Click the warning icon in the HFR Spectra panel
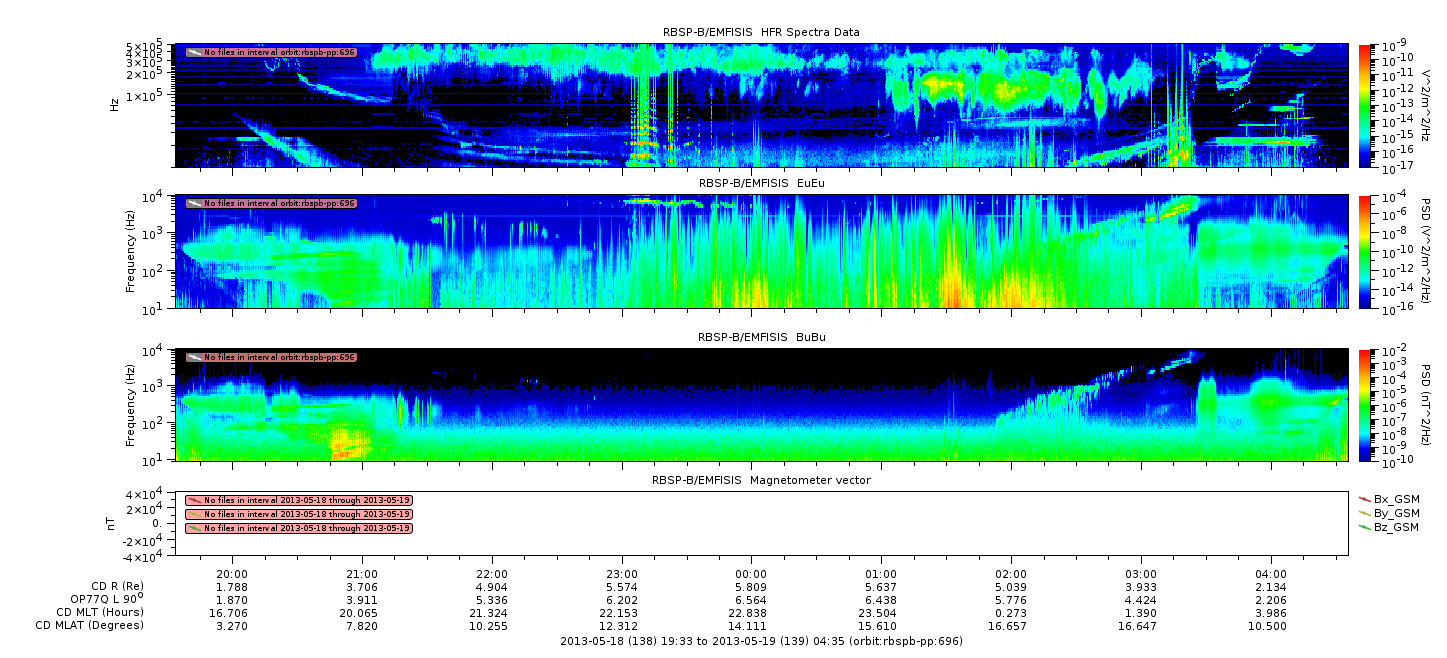 point(194,52)
